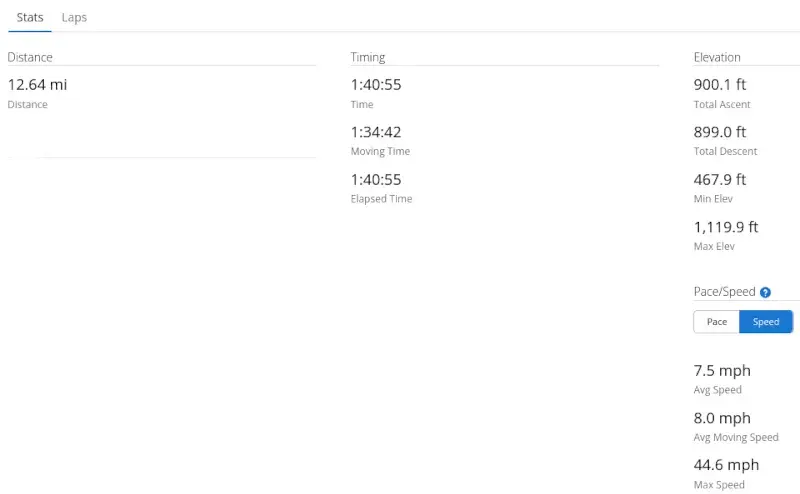Click the Avg Moving Speed label

(736, 437)
